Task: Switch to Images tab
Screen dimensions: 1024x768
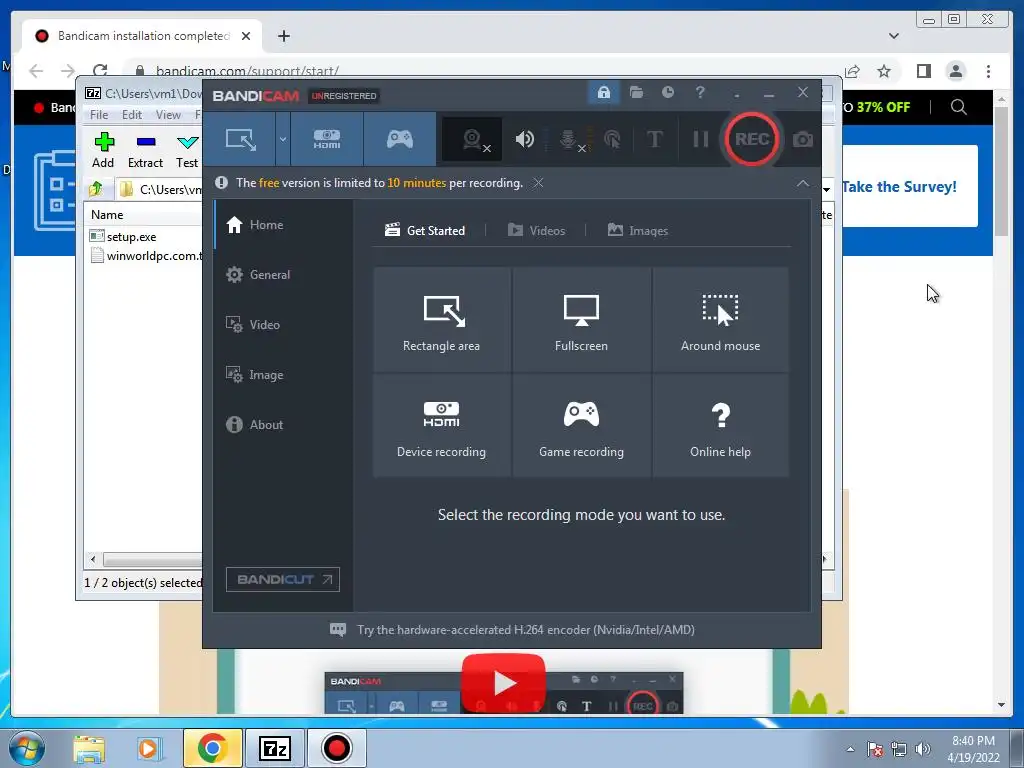Action: pyautogui.click(x=638, y=231)
